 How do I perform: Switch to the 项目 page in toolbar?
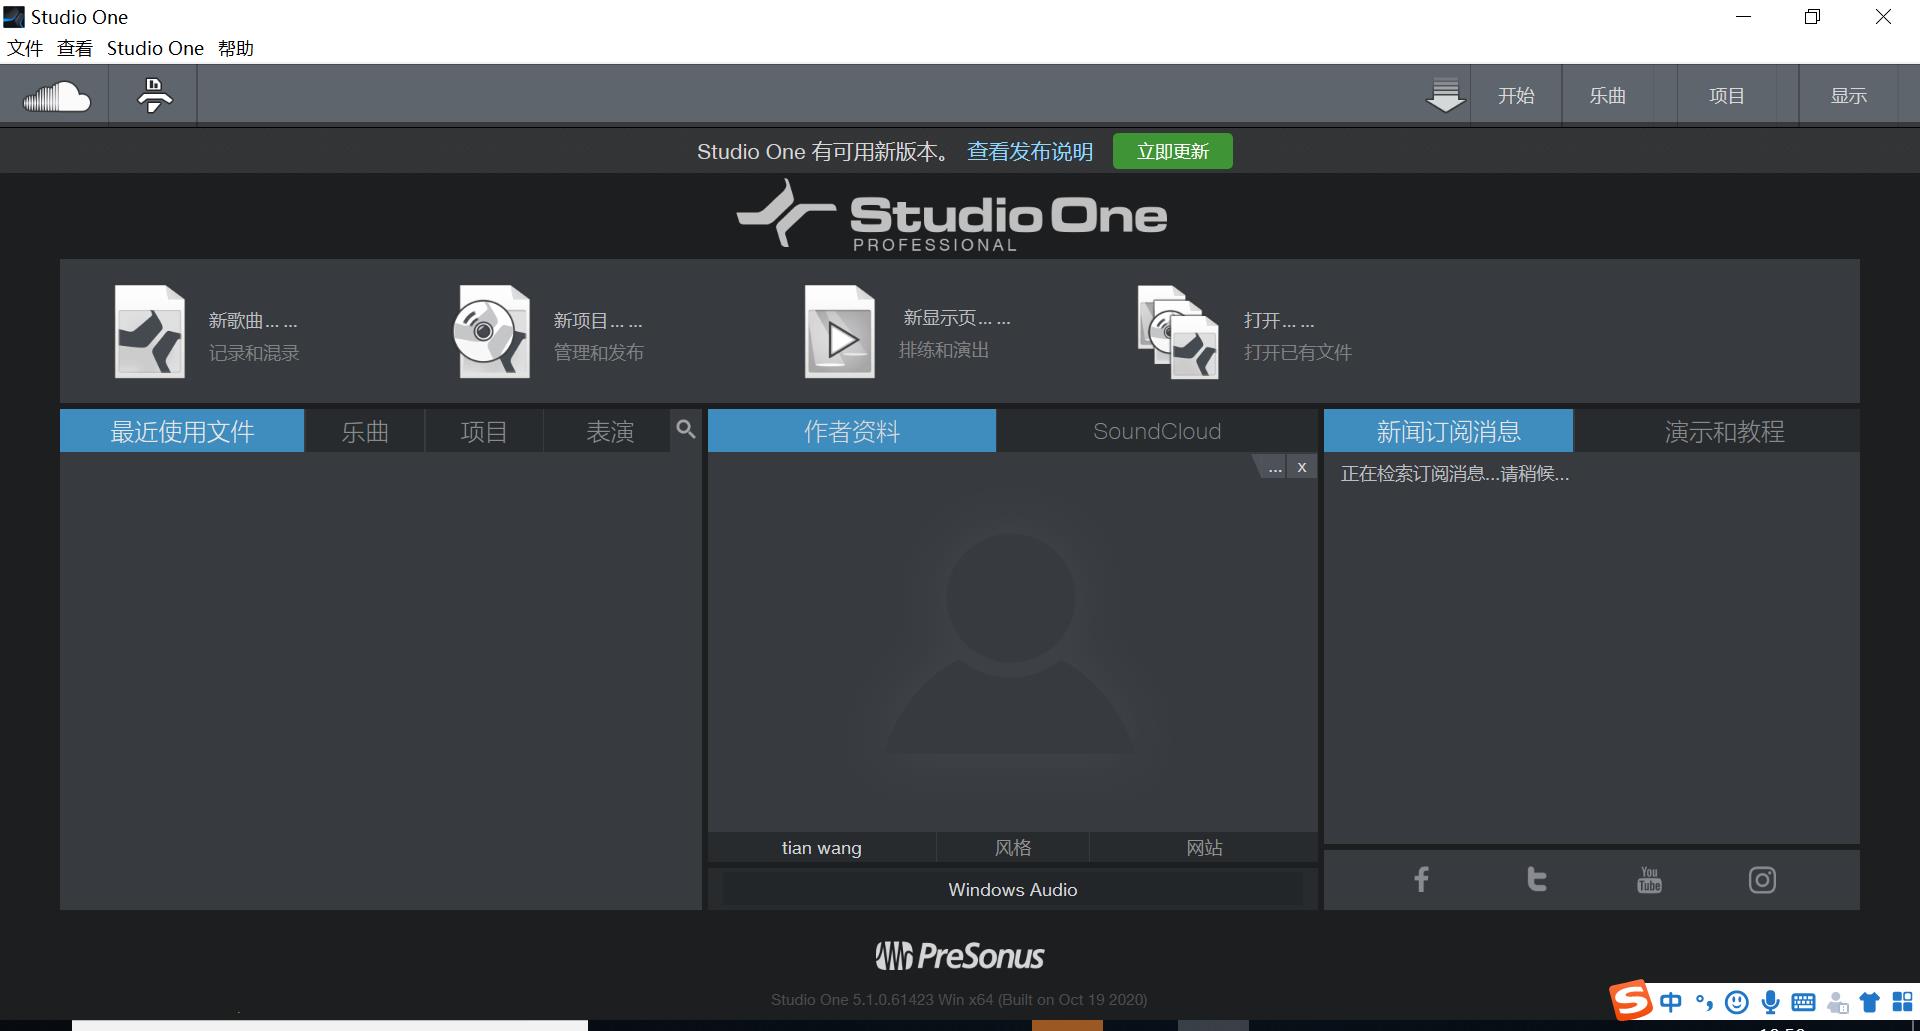click(x=1727, y=96)
